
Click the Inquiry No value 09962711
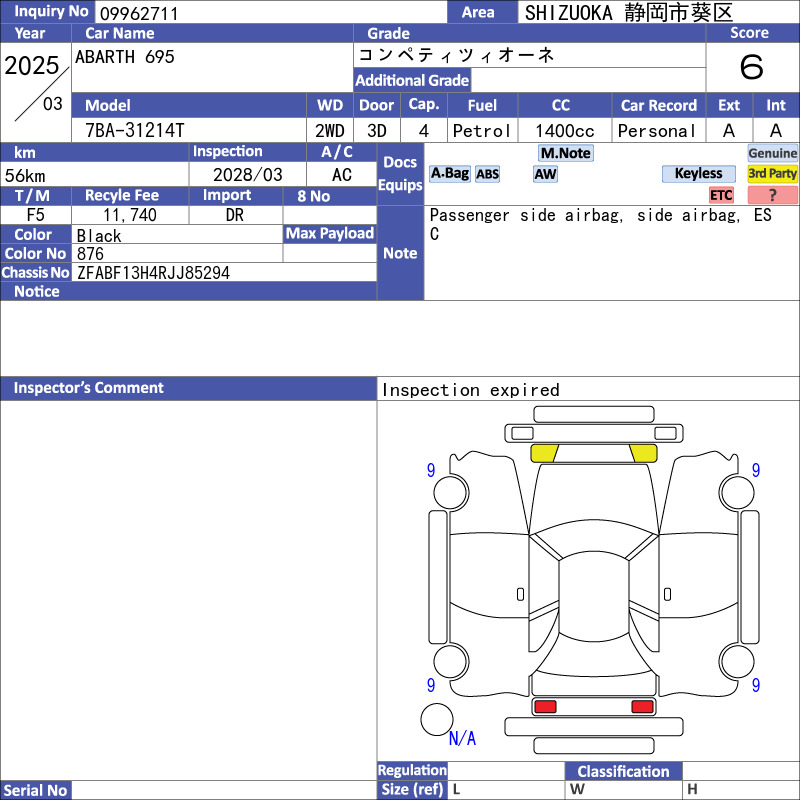[139, 13]
